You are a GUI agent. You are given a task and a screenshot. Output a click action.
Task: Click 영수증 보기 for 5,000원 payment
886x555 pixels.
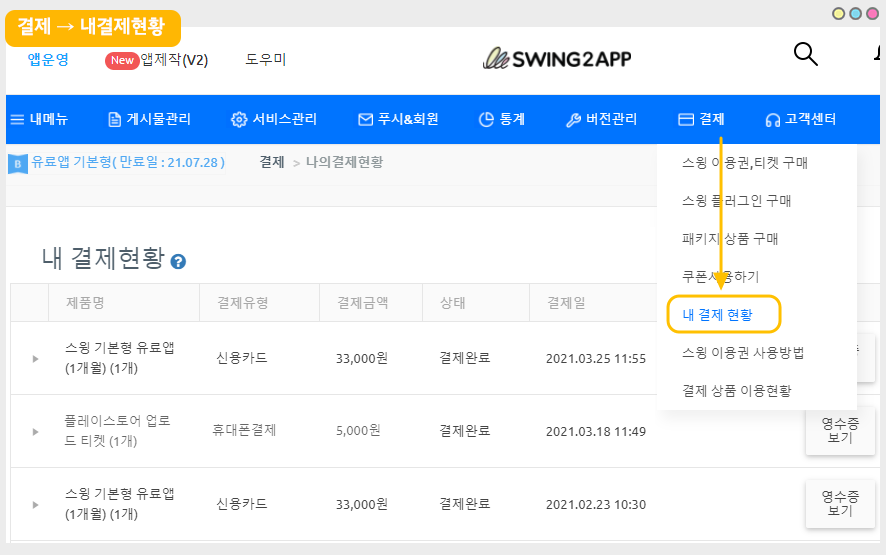pyautogui.click(x=839, y=430)
